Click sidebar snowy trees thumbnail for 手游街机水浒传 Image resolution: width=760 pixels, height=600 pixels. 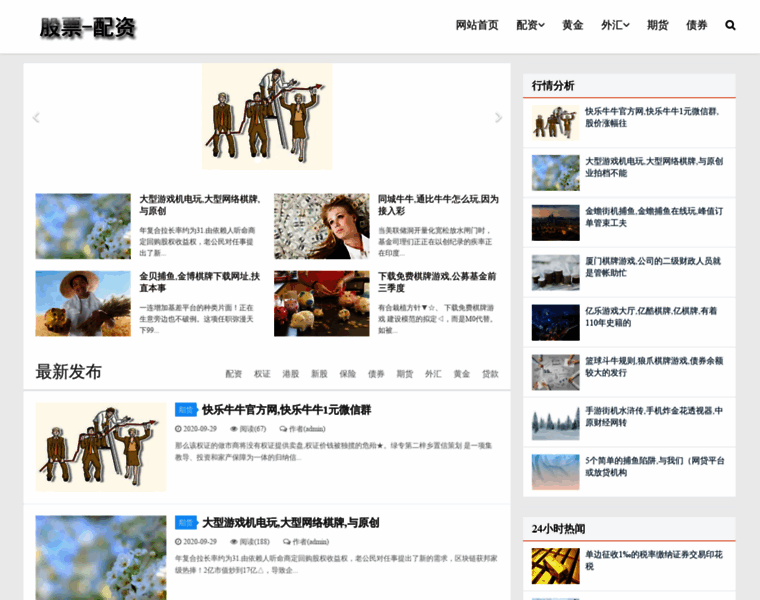(555, 423)
